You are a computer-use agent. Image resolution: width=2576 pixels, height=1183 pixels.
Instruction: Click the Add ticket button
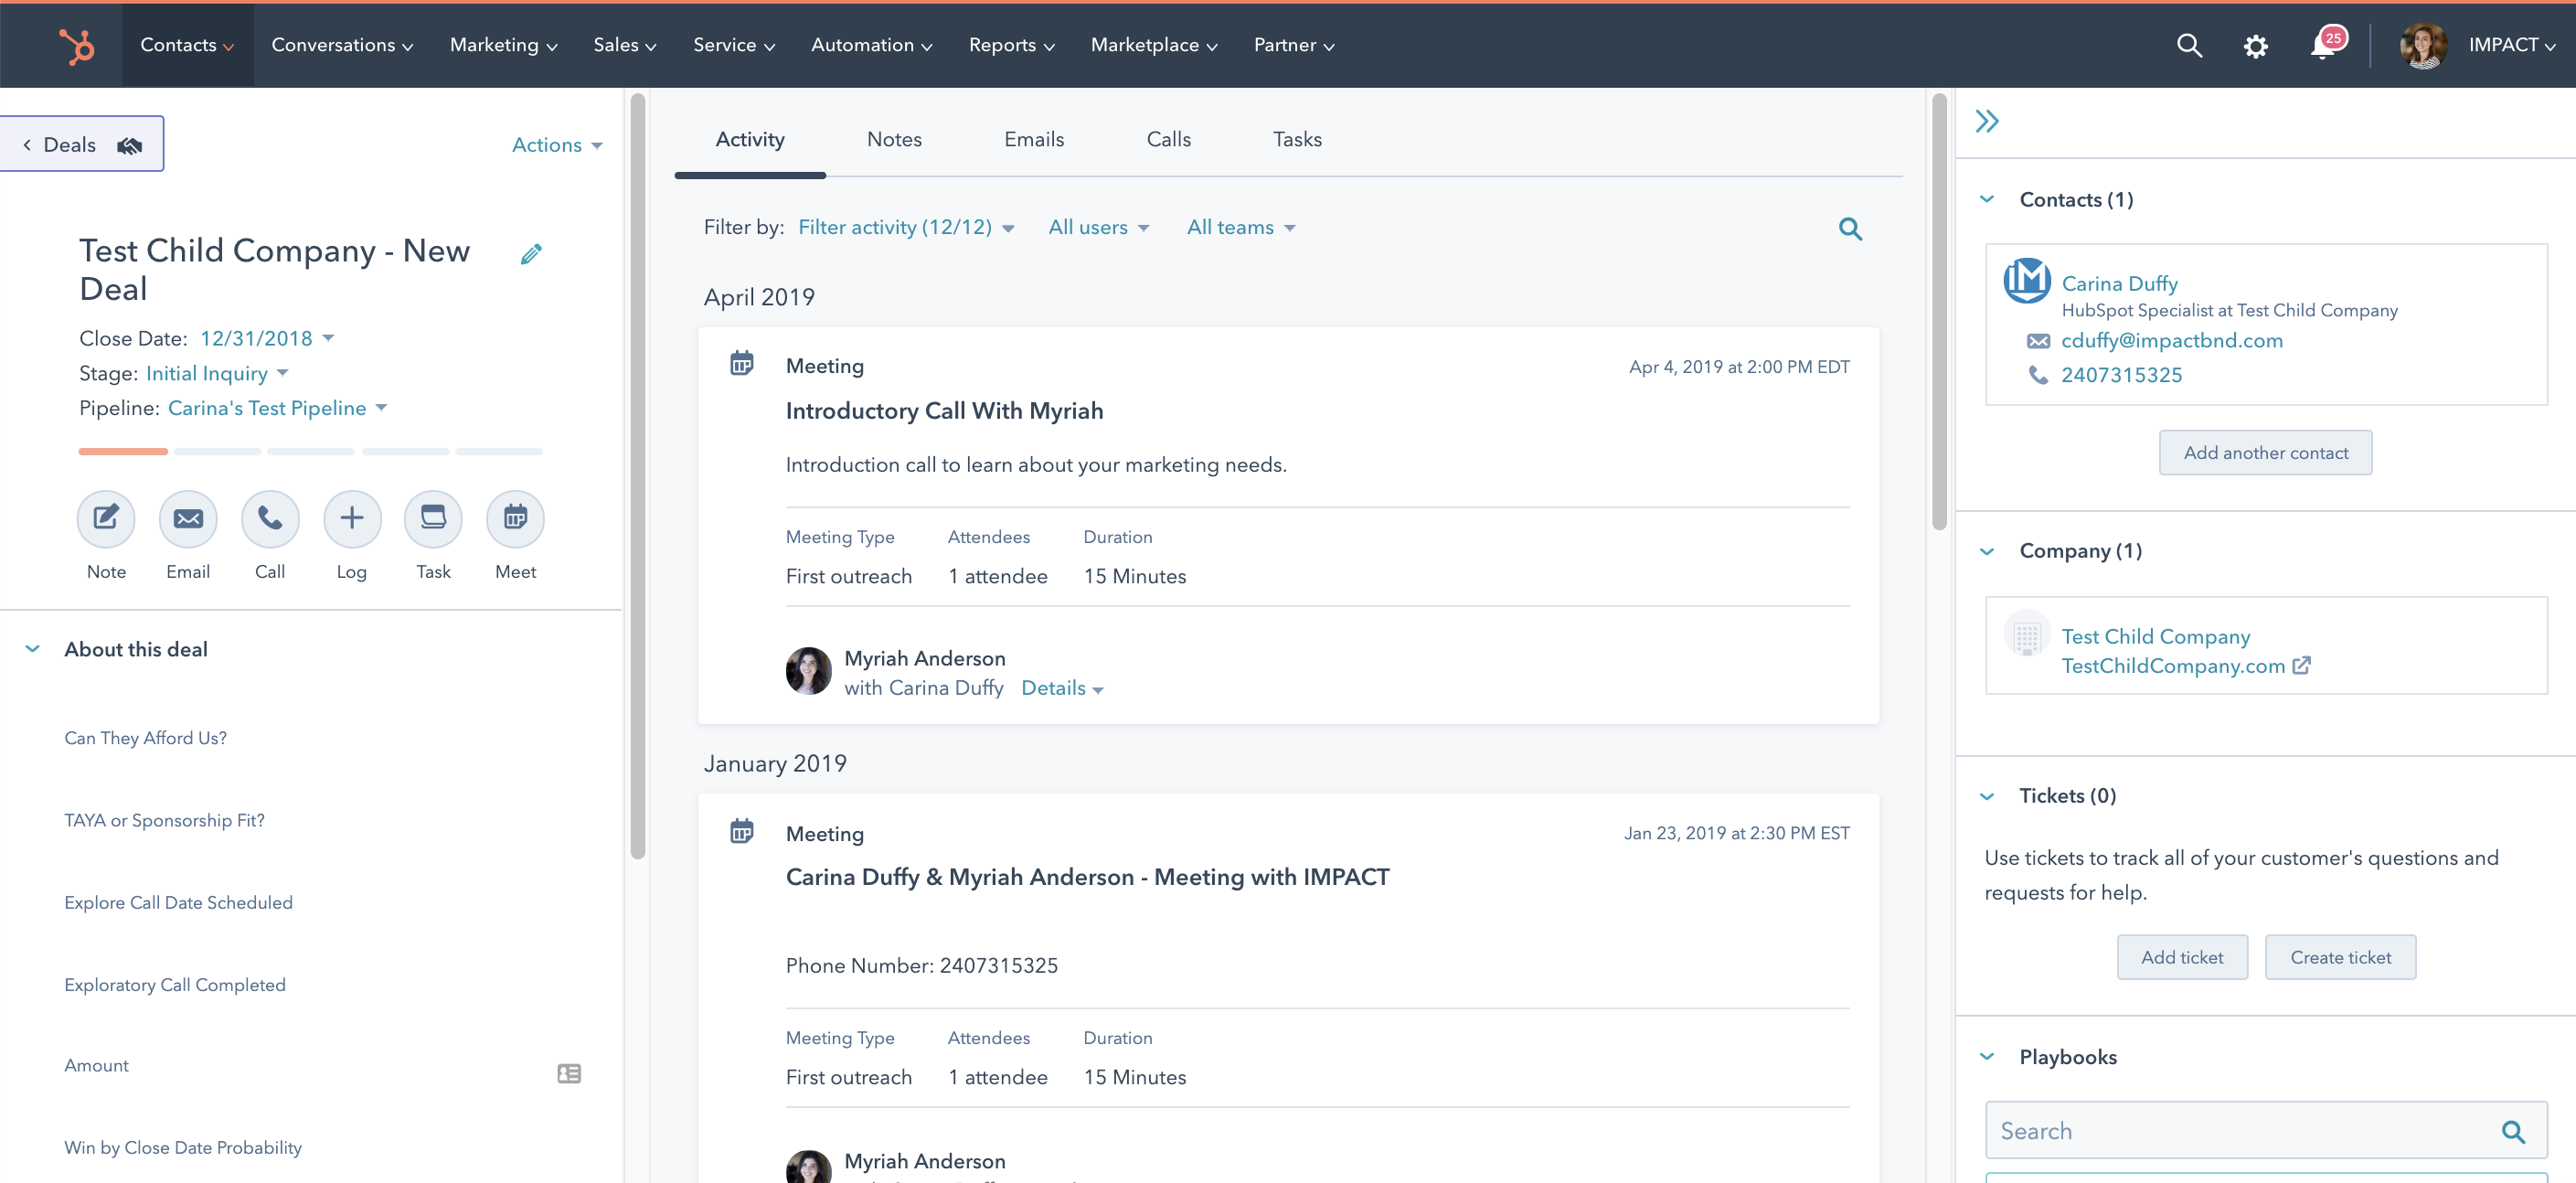(2182, 958)
